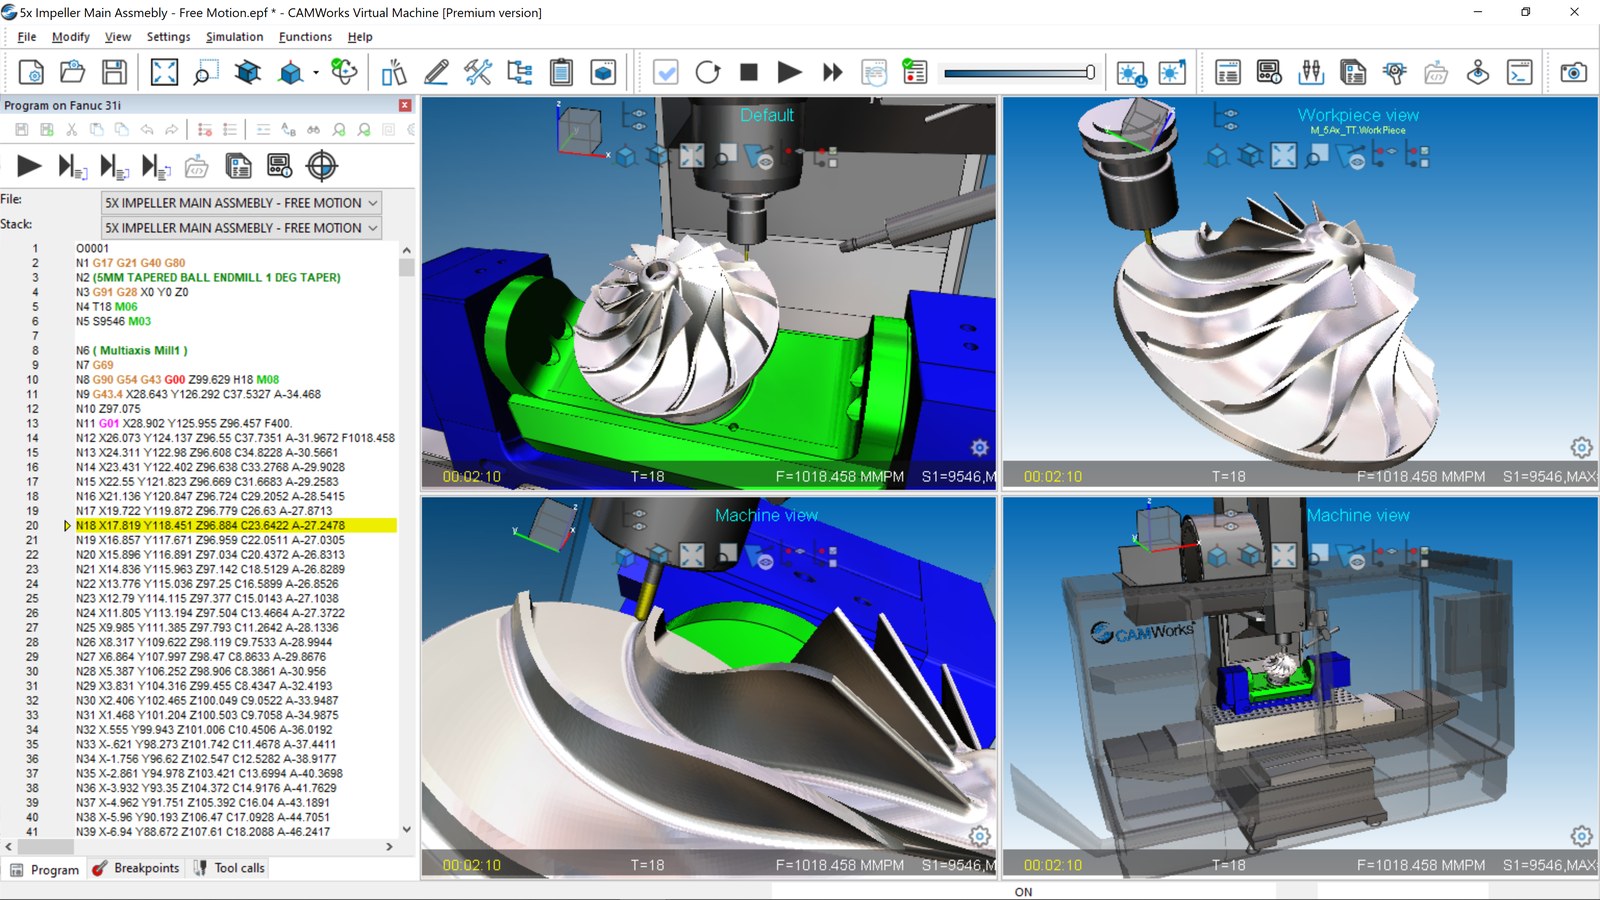Image resolution: width=1600 pixels, height=900 pixels.
Task: Open the Simulation menu
Action: tap(235, 37)
